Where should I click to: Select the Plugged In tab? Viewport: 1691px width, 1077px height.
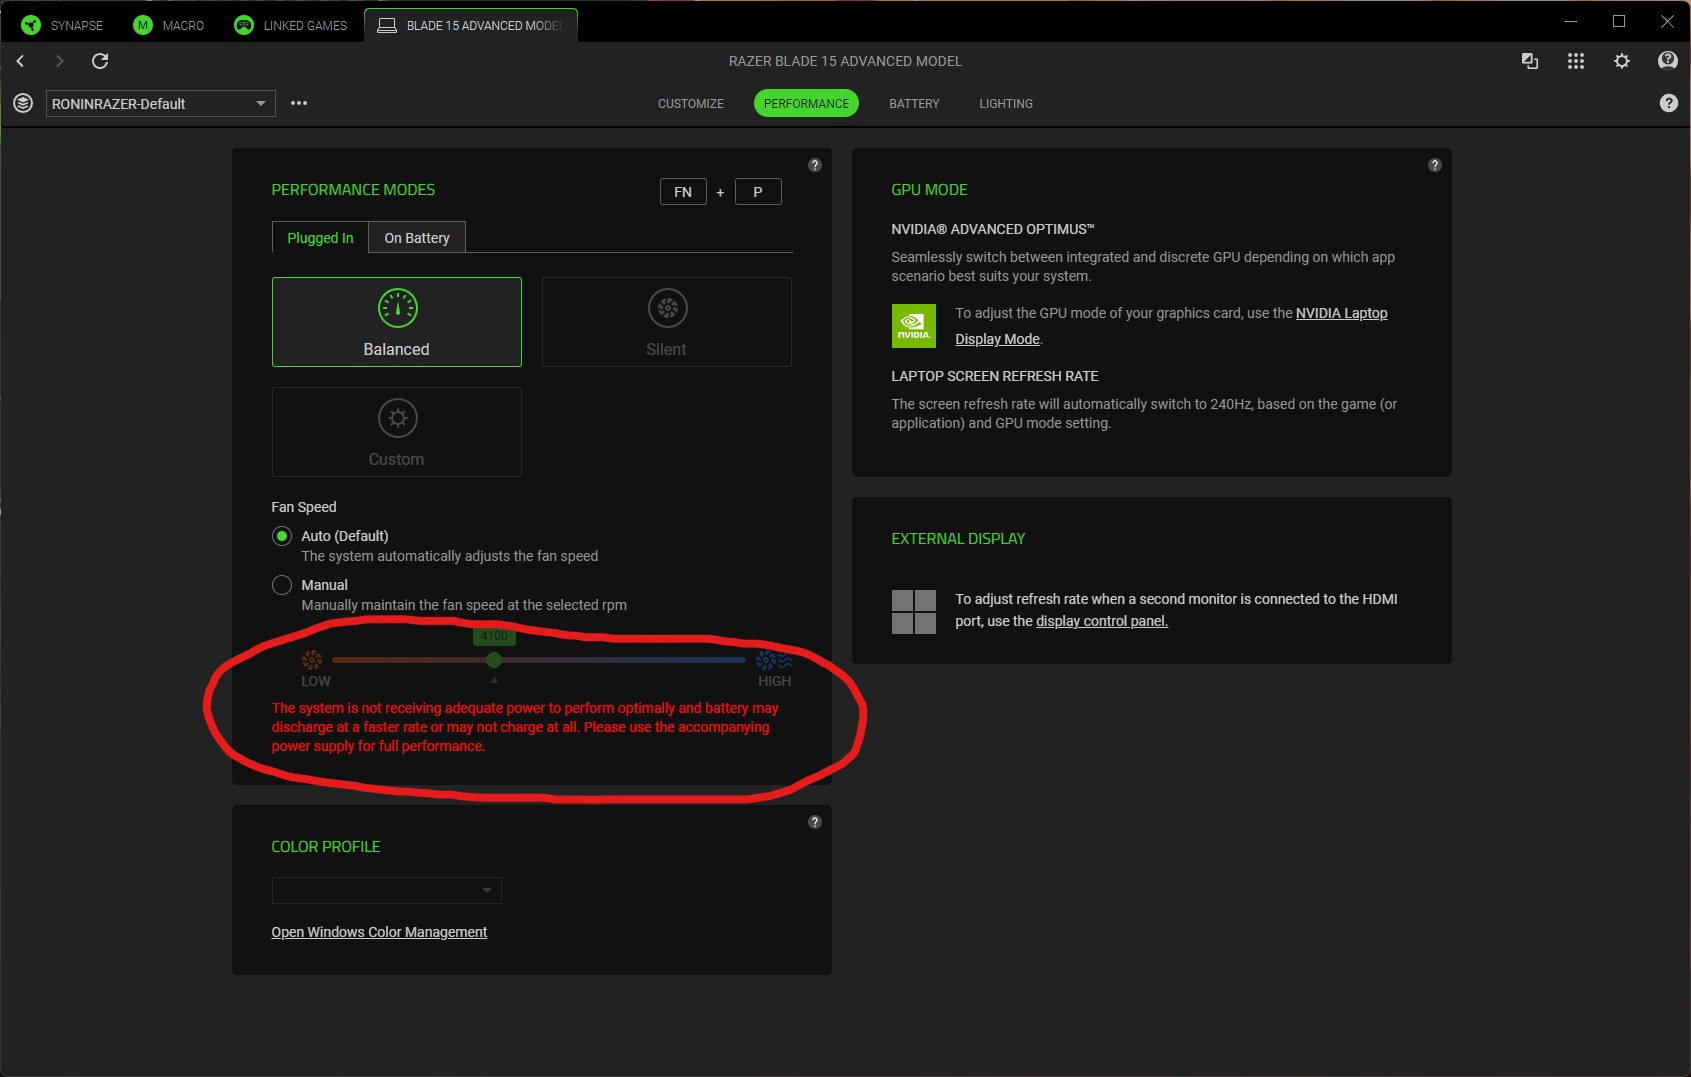[x=320, y=238]
